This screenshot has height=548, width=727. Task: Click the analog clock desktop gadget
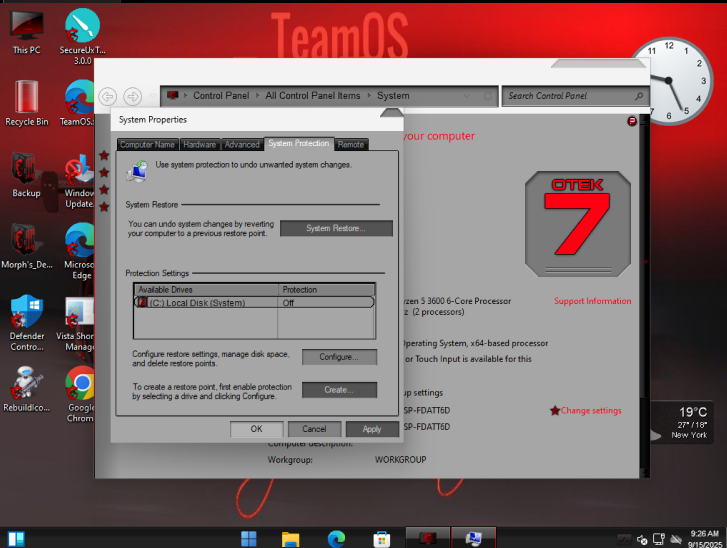[x=669, y=81]
